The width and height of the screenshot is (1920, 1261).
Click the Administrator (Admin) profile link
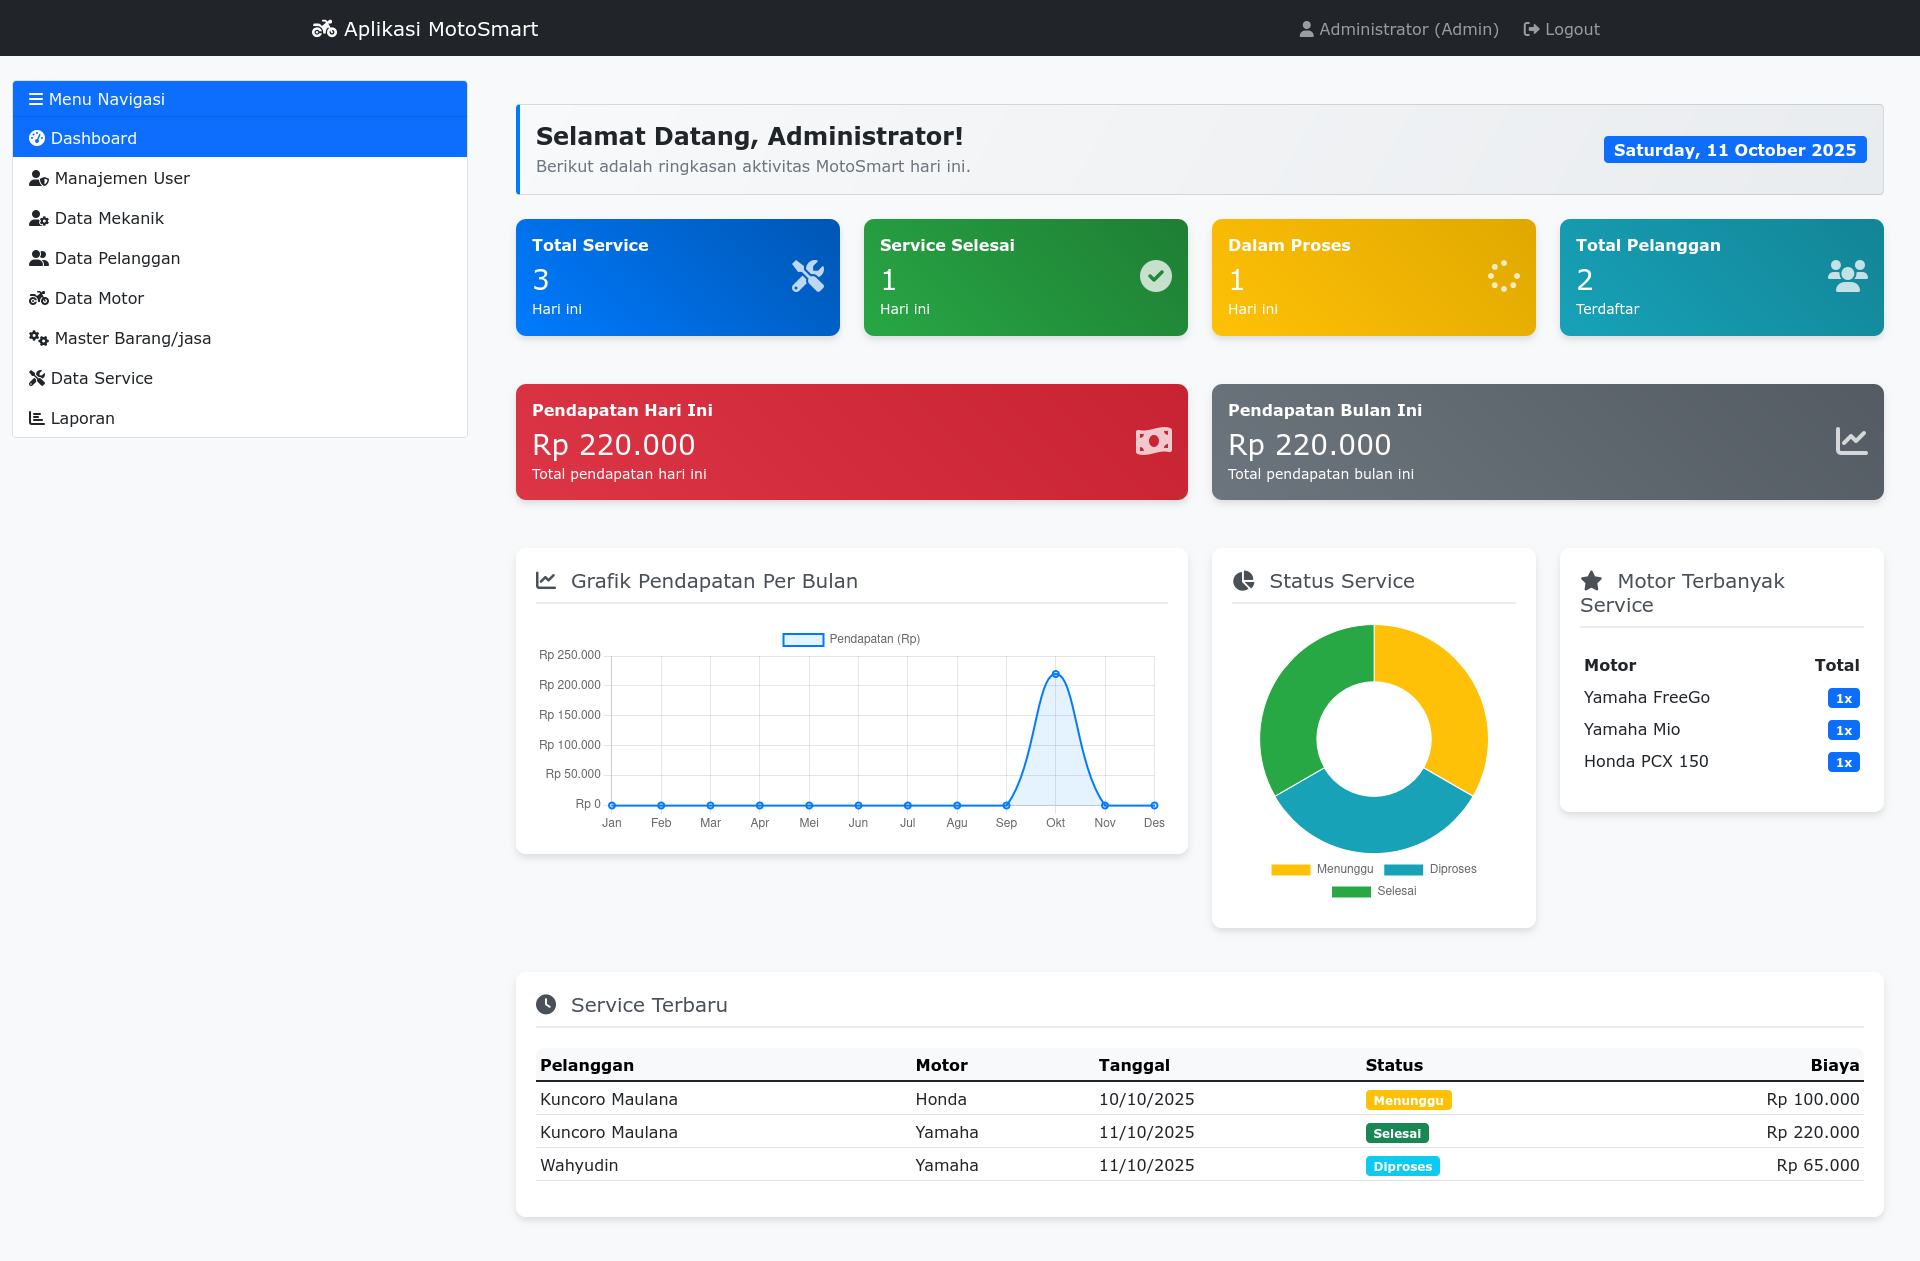click(x=1399, y=29)
